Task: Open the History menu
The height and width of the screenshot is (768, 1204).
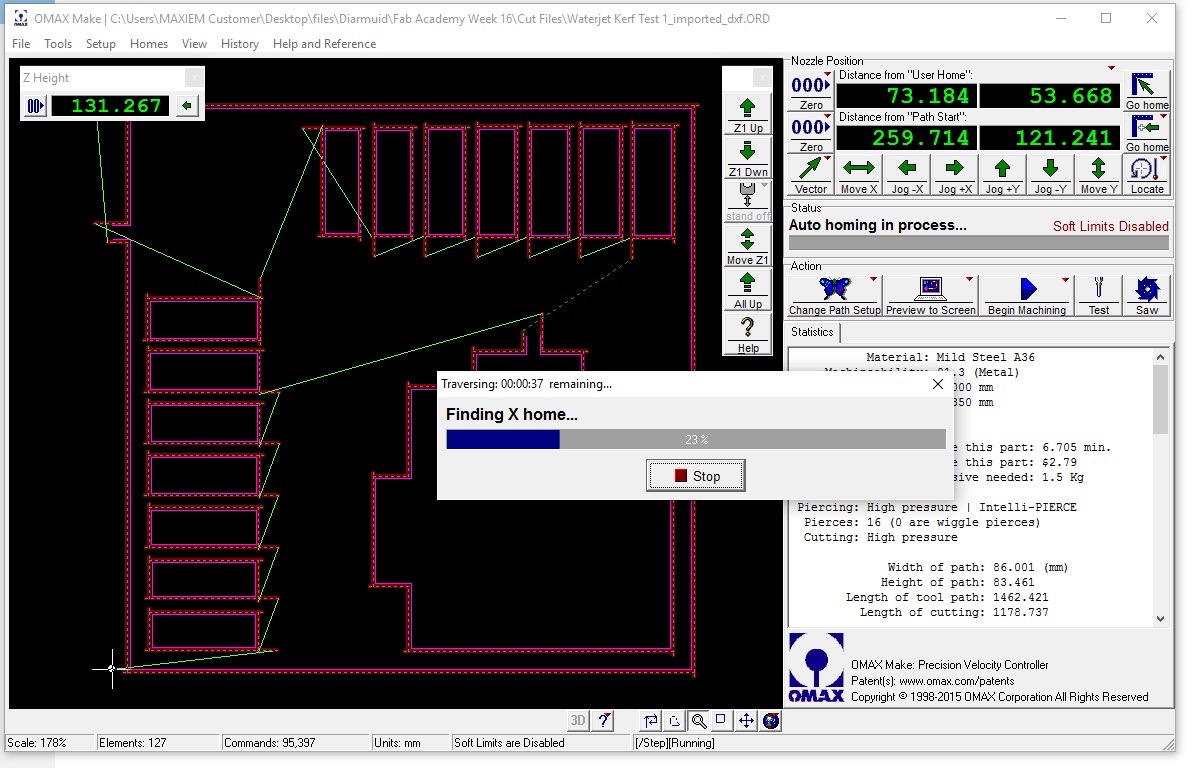Action: coord(240,44)
